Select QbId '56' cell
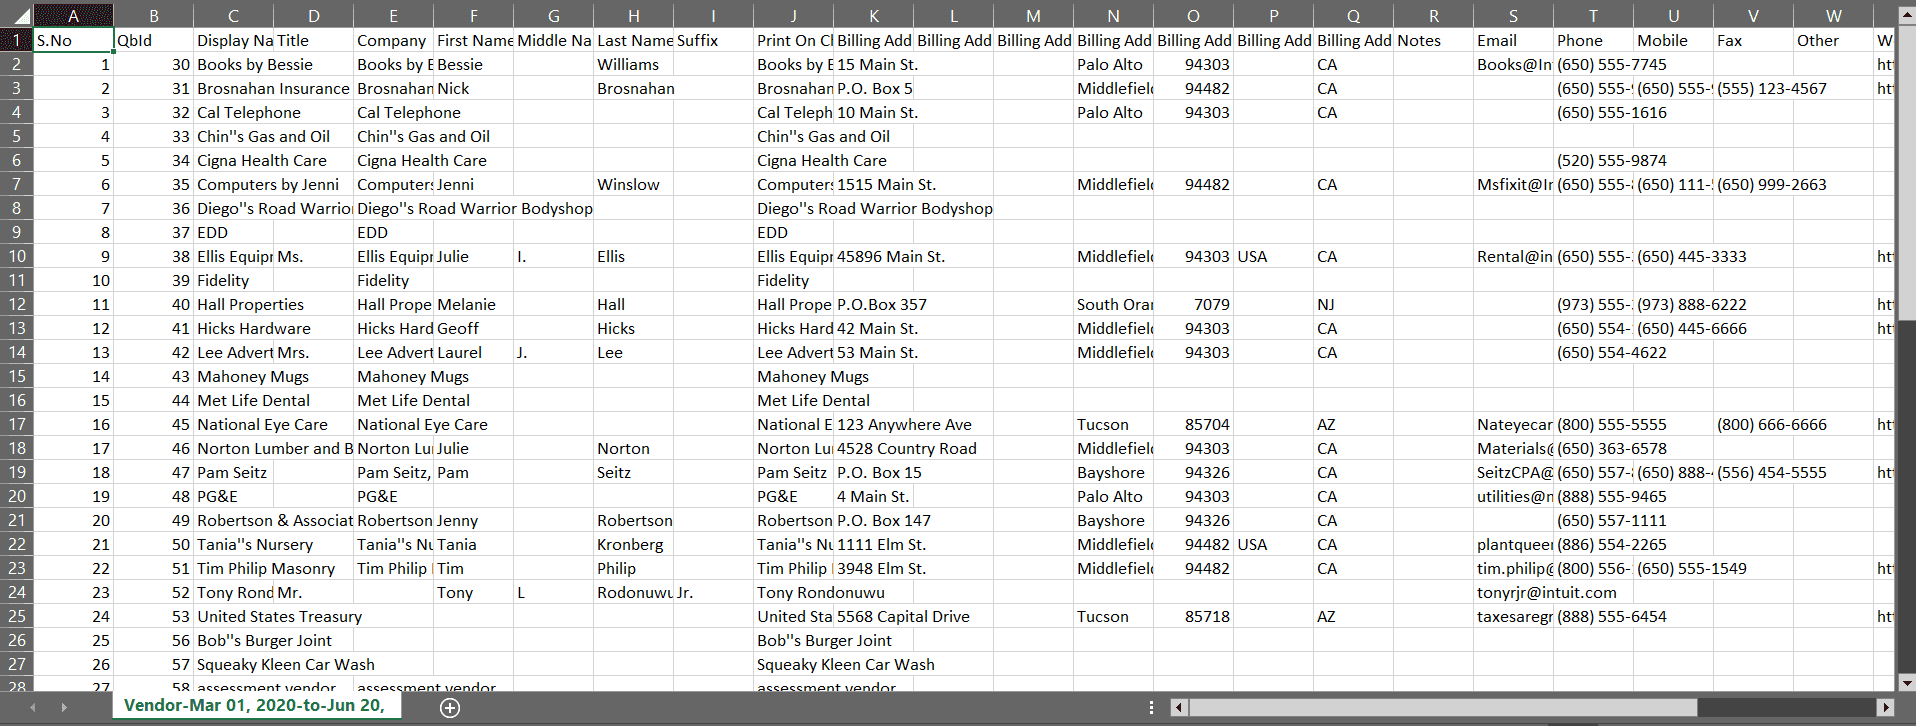Viewport: 1916px width, 726px height. pos(153,640)
